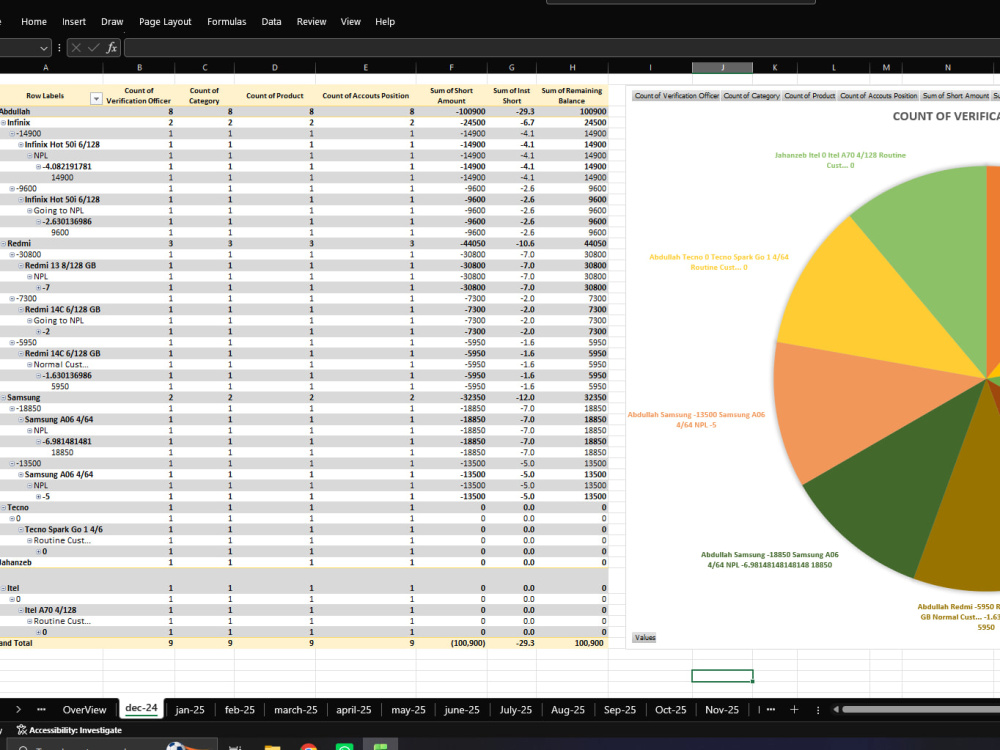The height and width of the screenshot is (750, 1000).
Task: Switch to the OverView sheet tab
Action: (84, 709)
